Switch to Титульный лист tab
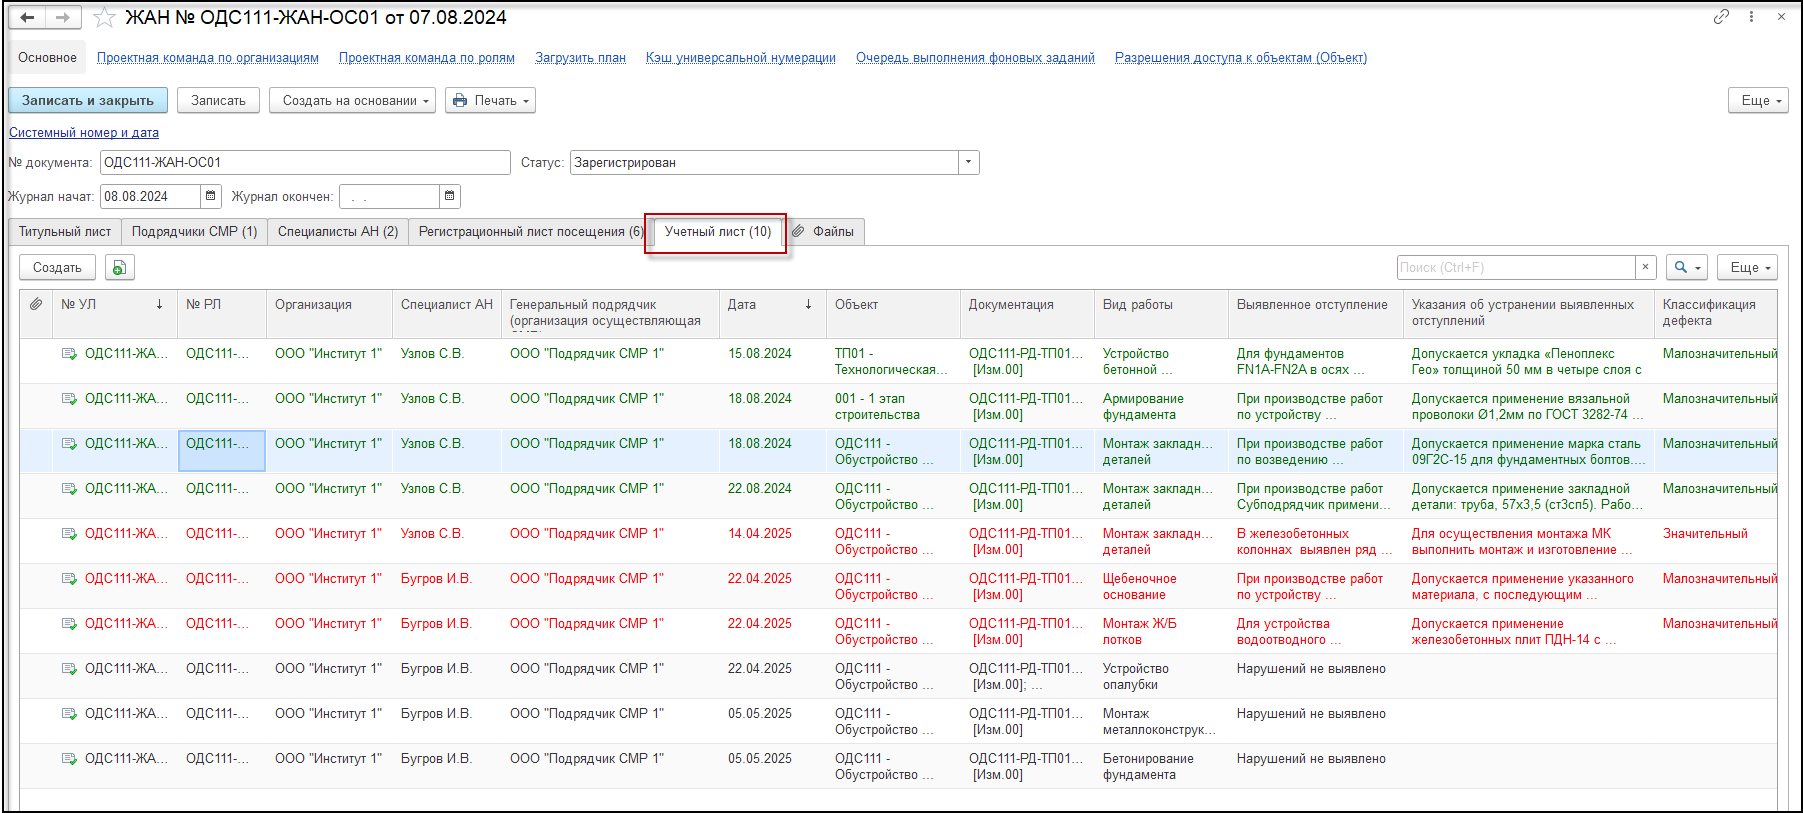The width and height of the screenshot is (1803, 813). (x=65, y=232)
